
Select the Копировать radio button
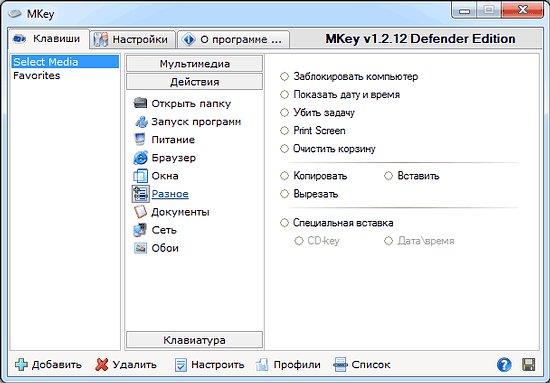click(284, 176)
